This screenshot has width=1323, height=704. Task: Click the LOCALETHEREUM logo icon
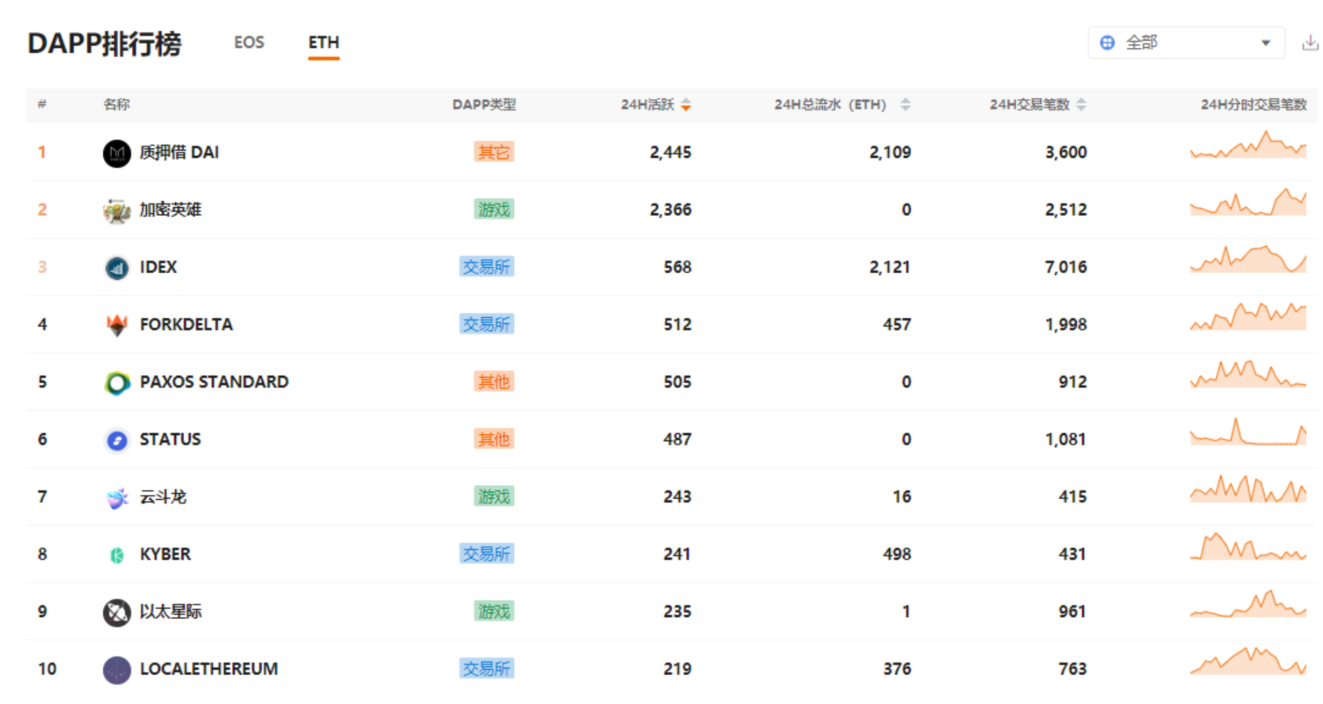(x=117, y=669)
